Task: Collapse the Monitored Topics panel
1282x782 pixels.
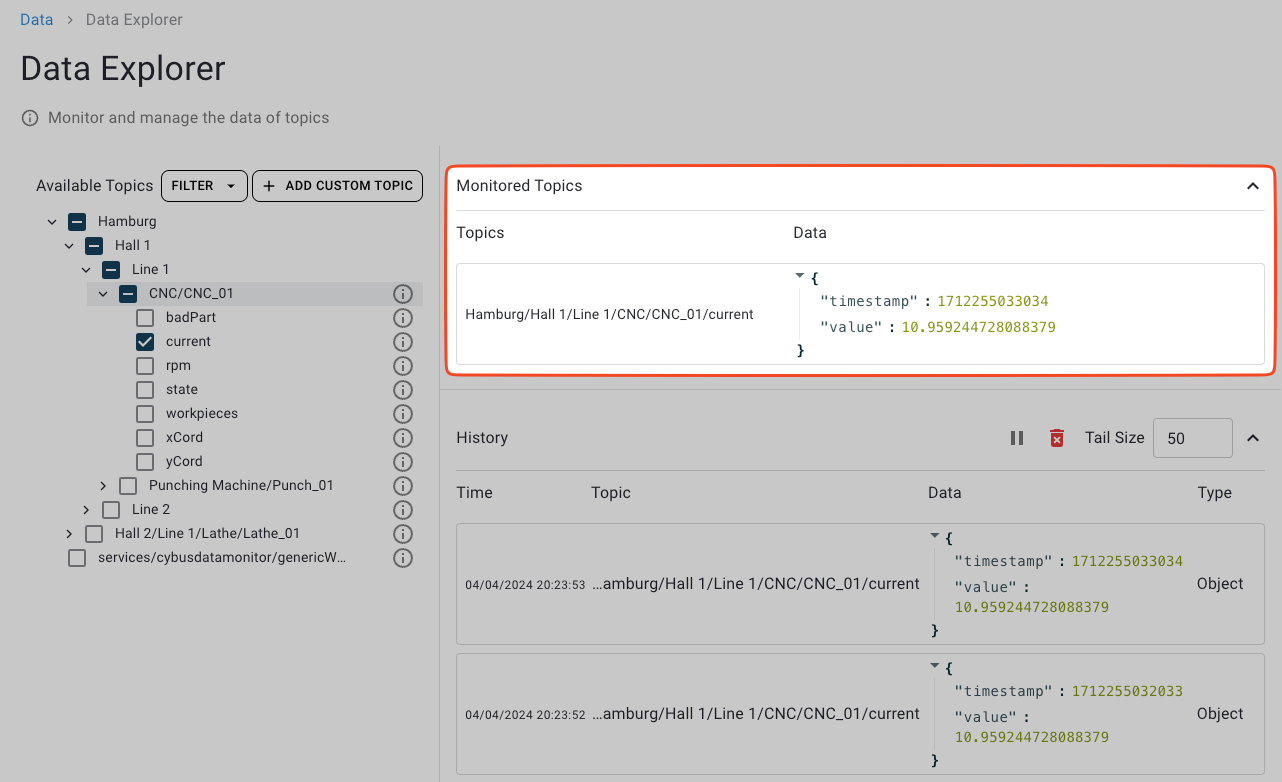Action: pos(1252,186)
